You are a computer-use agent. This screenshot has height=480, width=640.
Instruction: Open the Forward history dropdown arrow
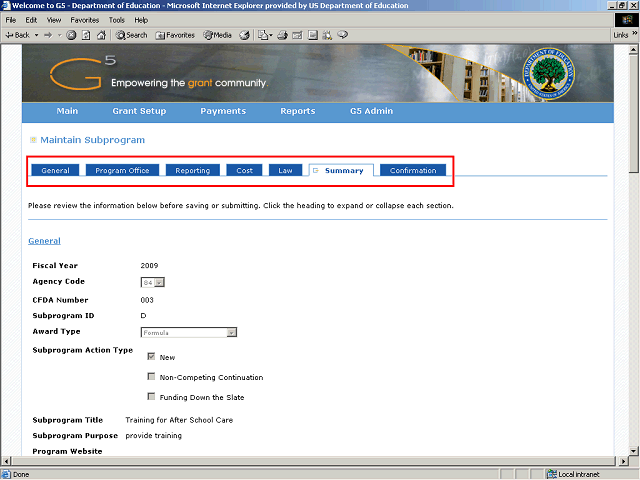(60, 35)
